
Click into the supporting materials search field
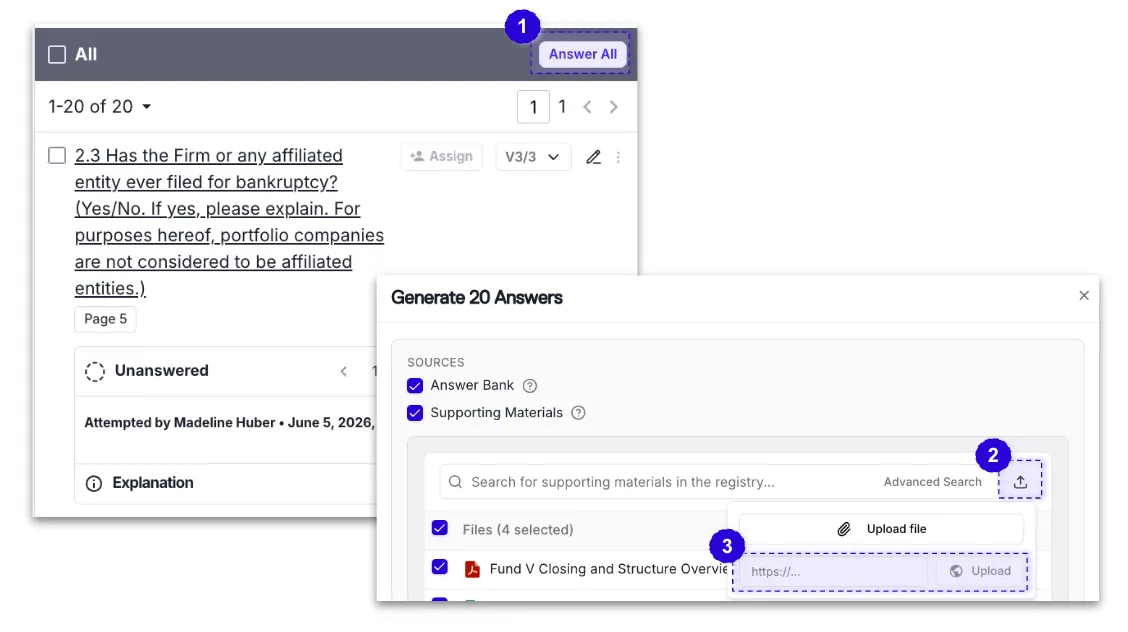pos(658,482)
